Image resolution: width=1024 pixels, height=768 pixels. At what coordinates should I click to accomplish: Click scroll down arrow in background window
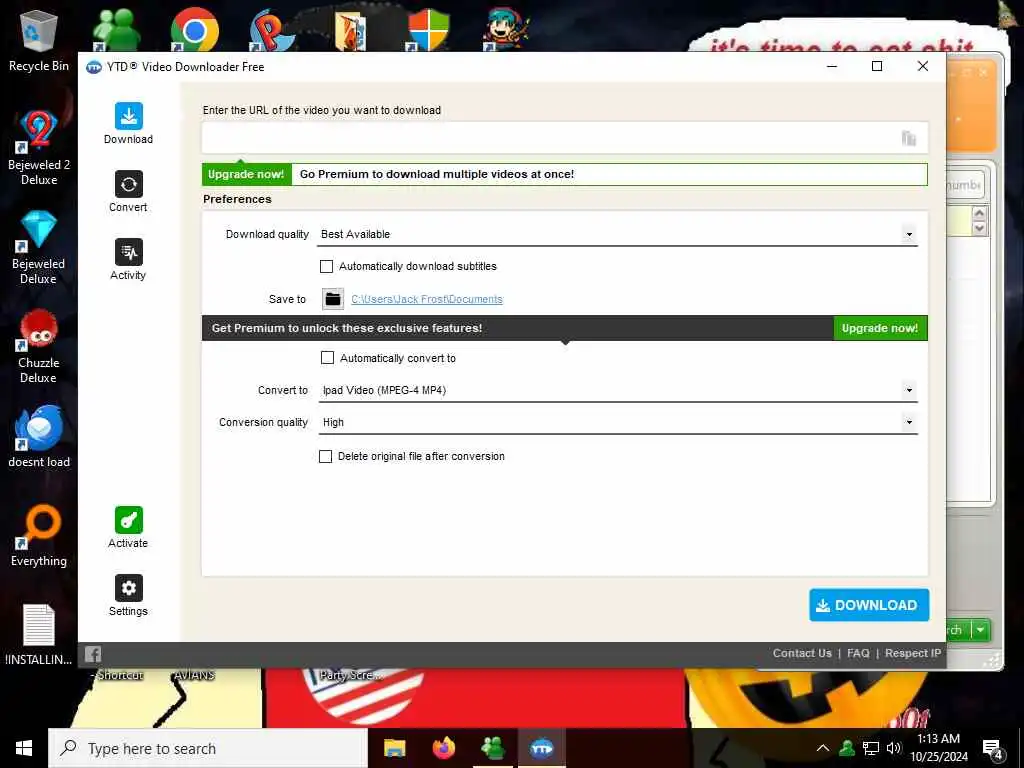pos(979,228)
